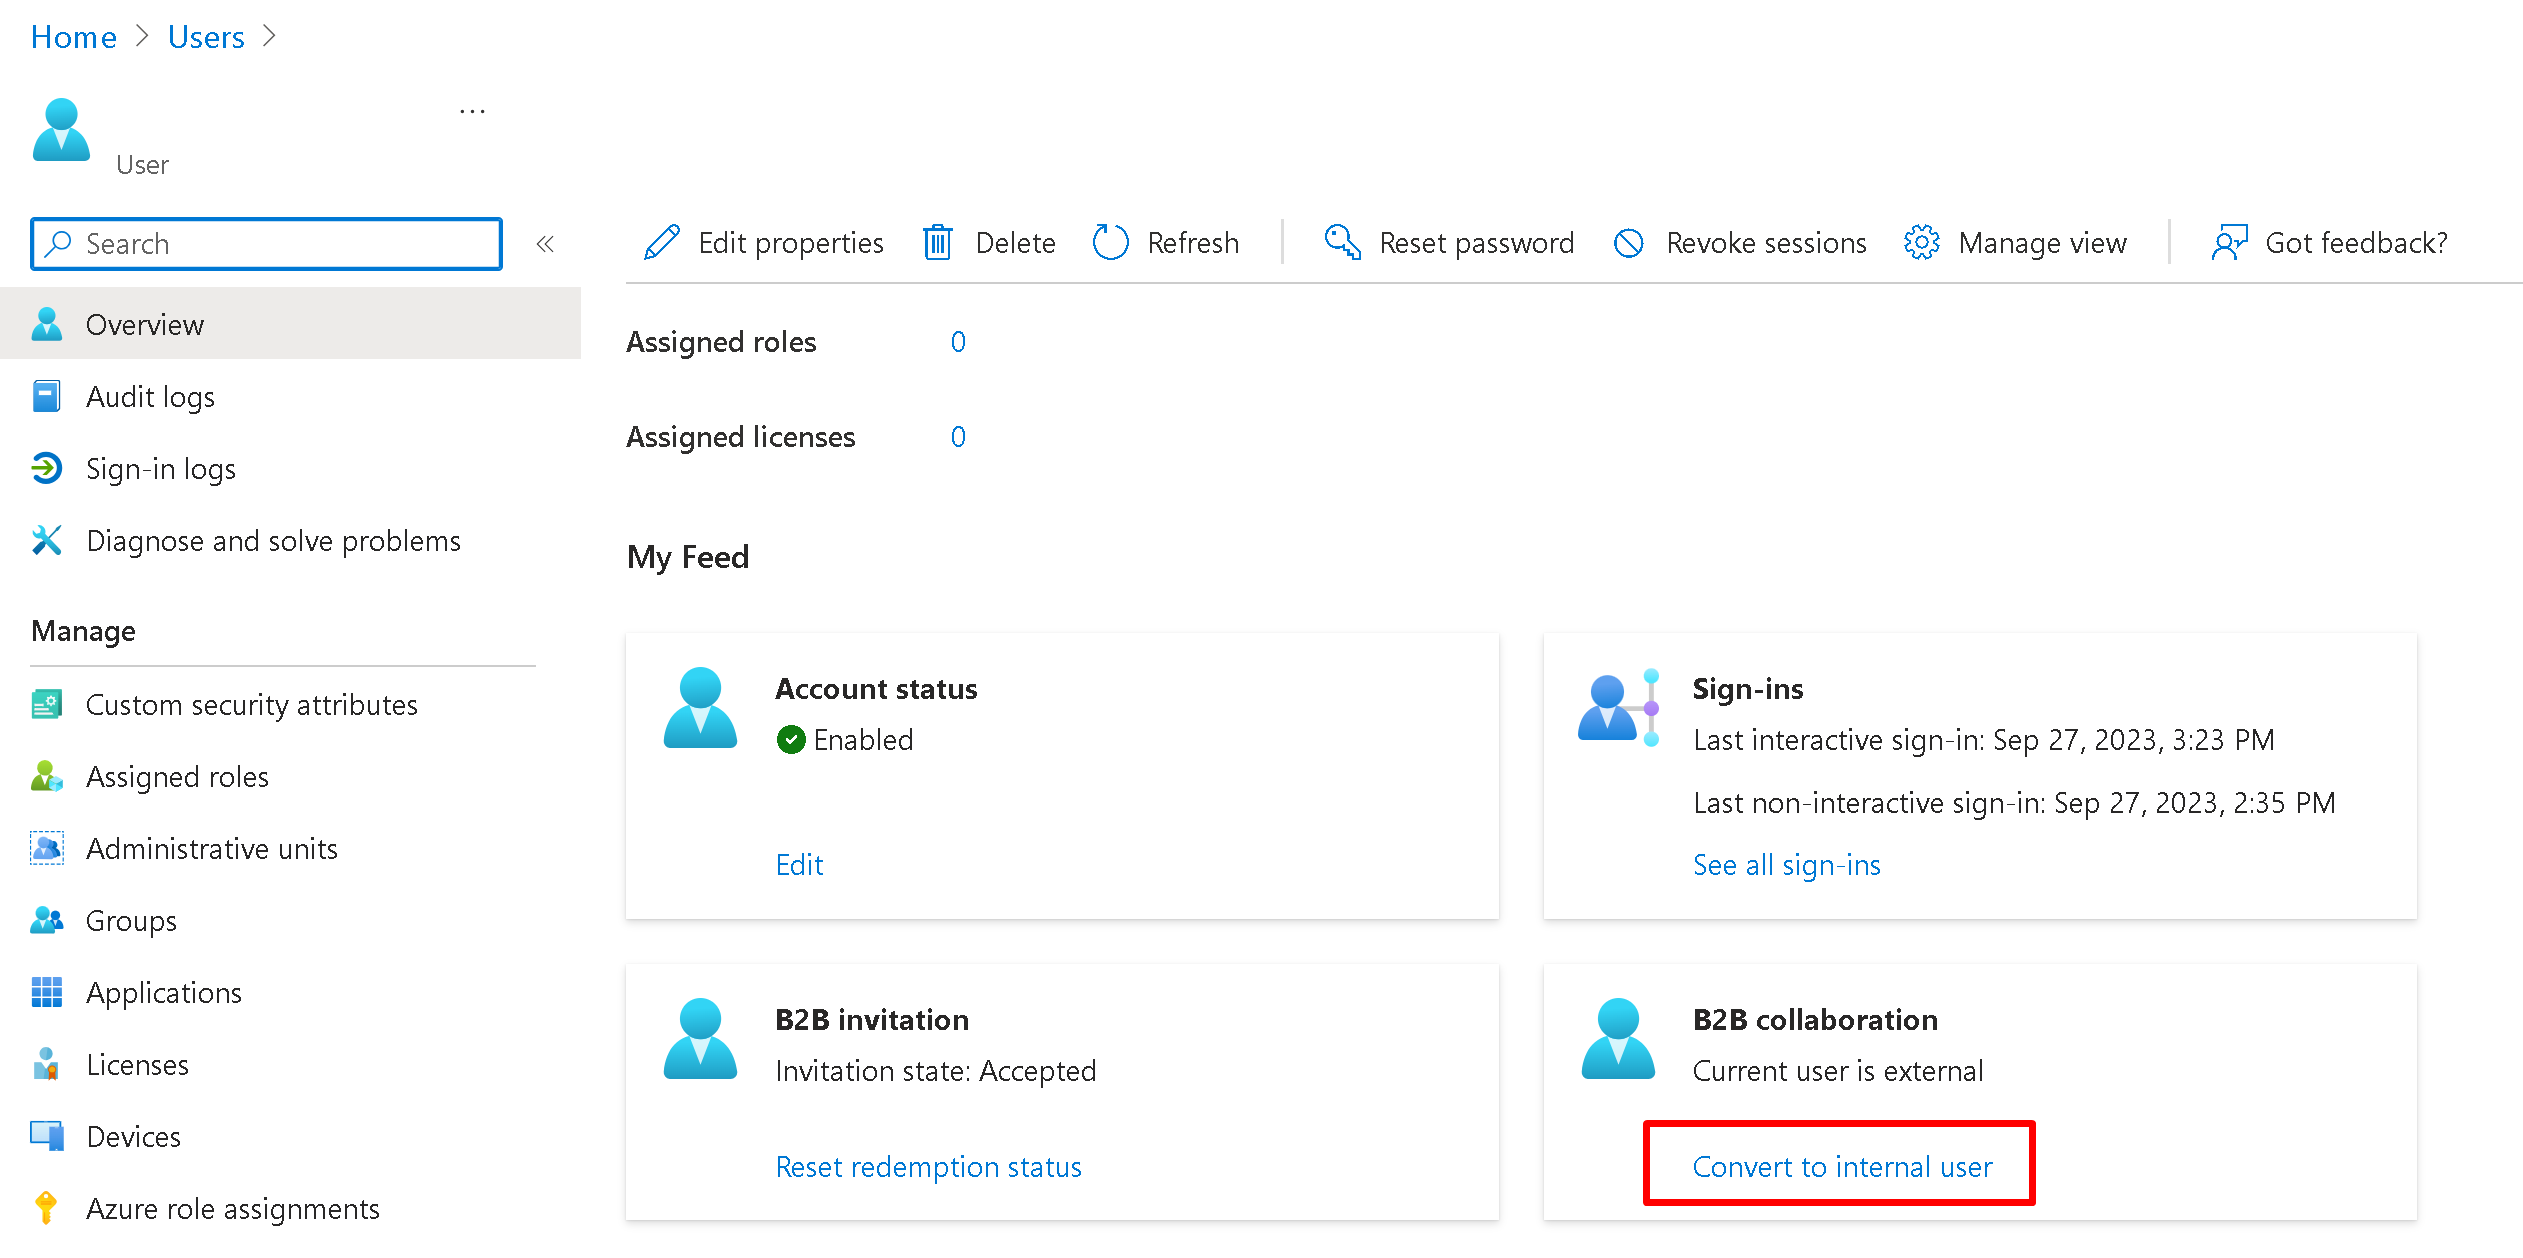2523x1258 pixels.
Task: Click the Got feedback person icon
Action: click(x=2229, y=243)
